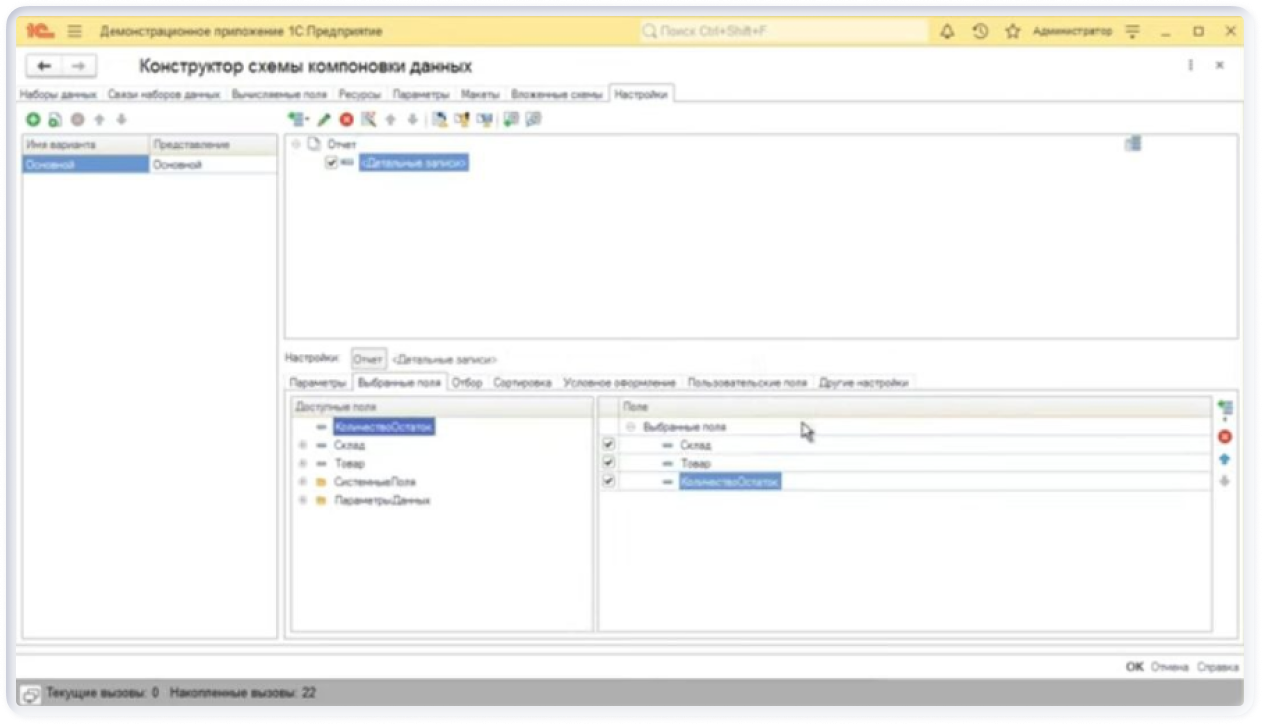1262x724 pixels.
Task: Switch to the Ресурсы tab
Action: click(360, 94)
